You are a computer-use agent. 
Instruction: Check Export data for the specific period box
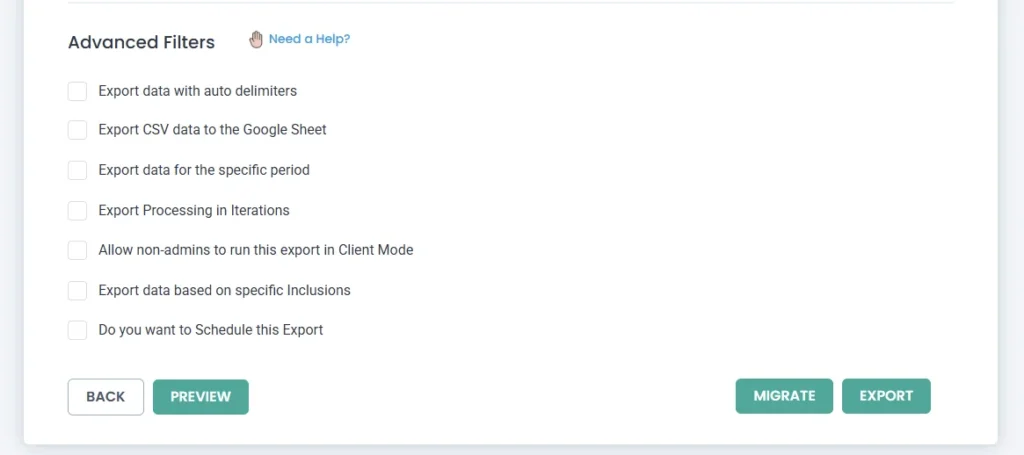[78, 170]
